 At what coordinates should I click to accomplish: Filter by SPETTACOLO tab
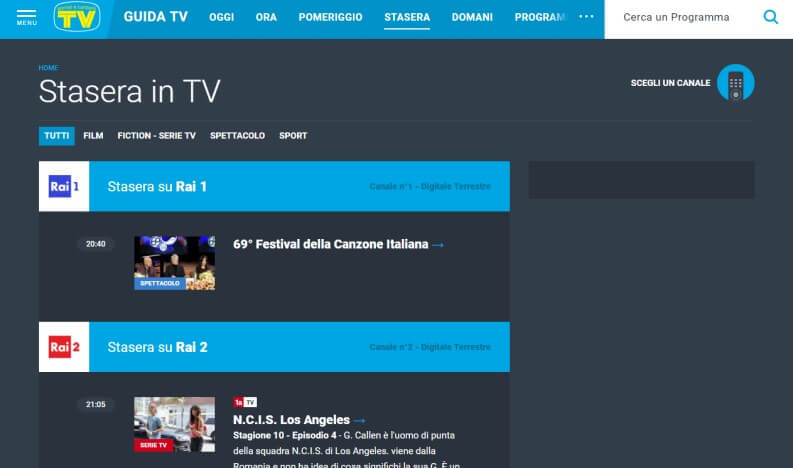pyautogui.click(x=237, y=136)
